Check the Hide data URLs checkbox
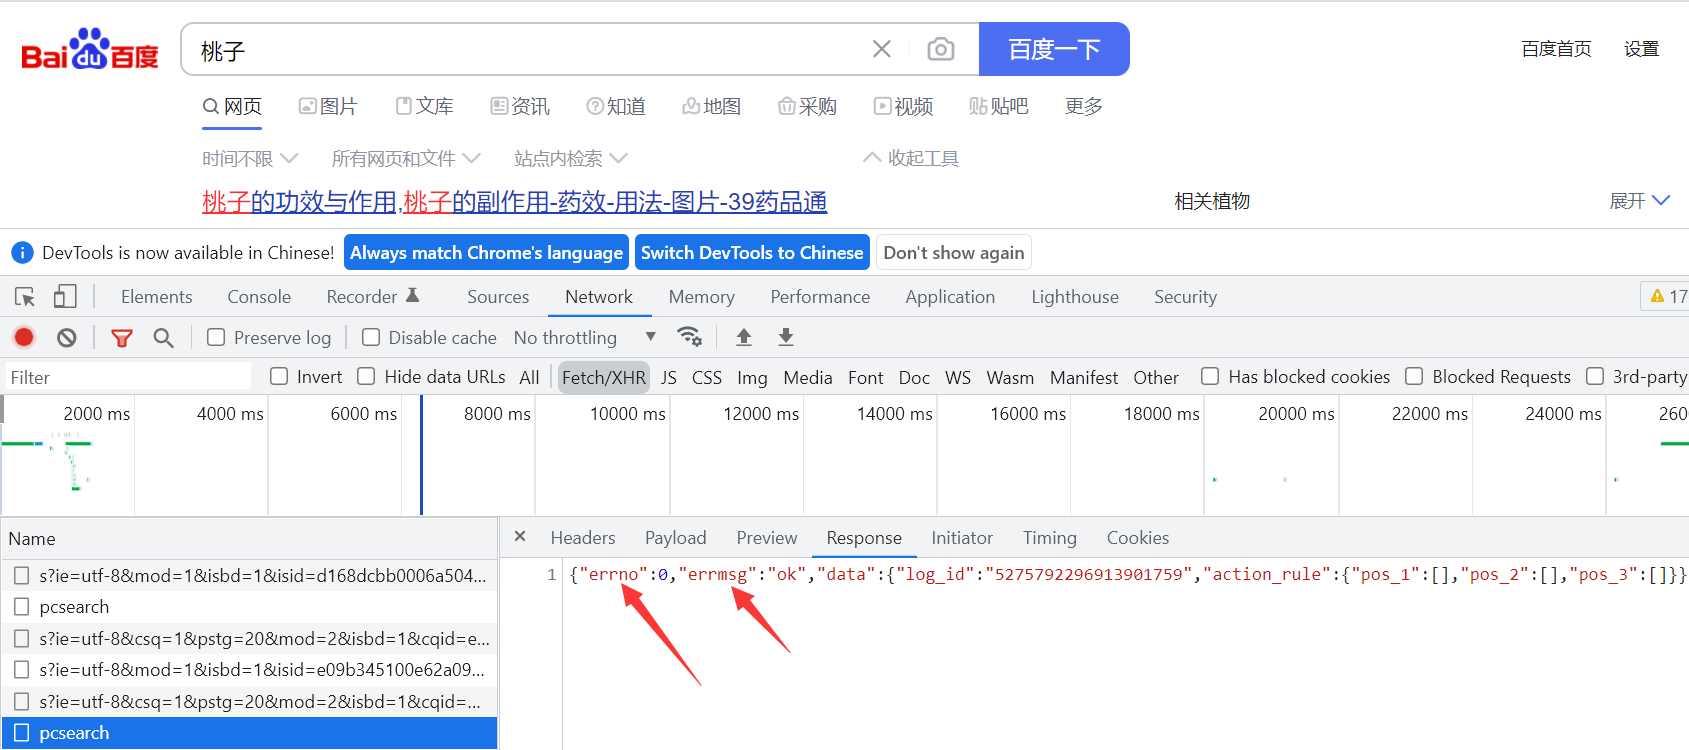Image resolution: width=1689 pixels, height=750 pixels. tap(366, 376)
